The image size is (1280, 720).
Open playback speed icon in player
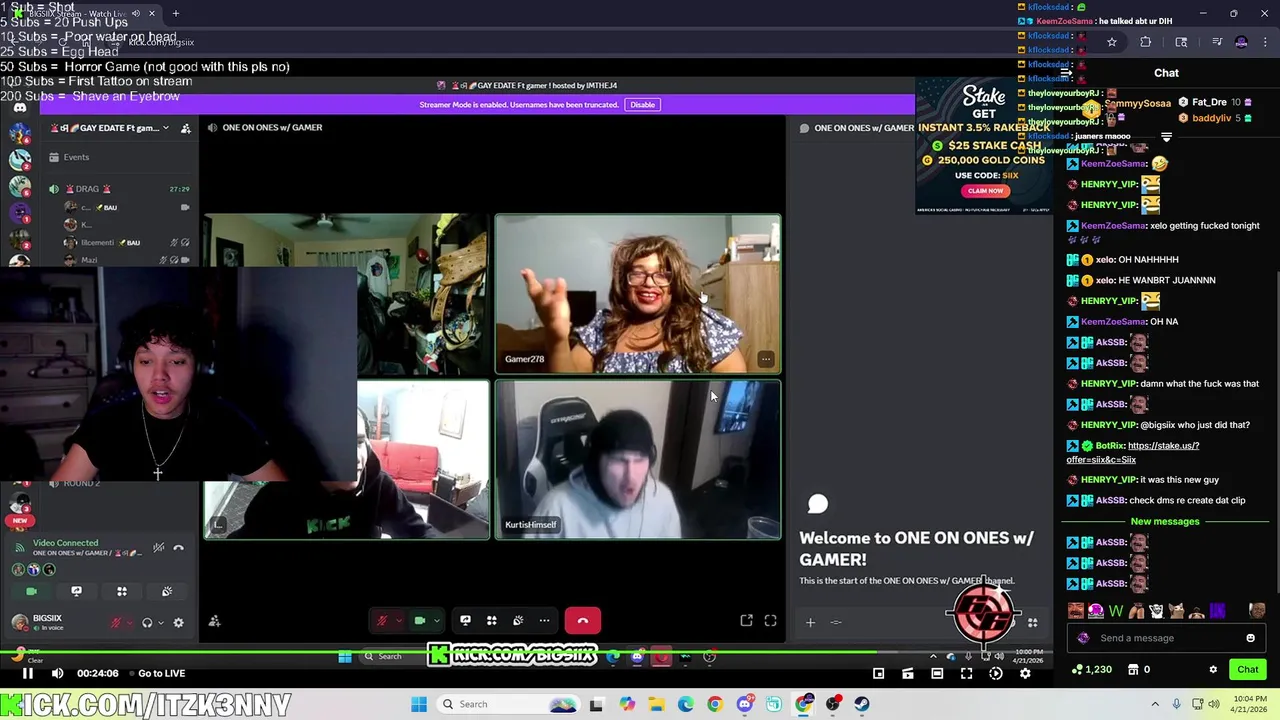click(x=996, y=674)
